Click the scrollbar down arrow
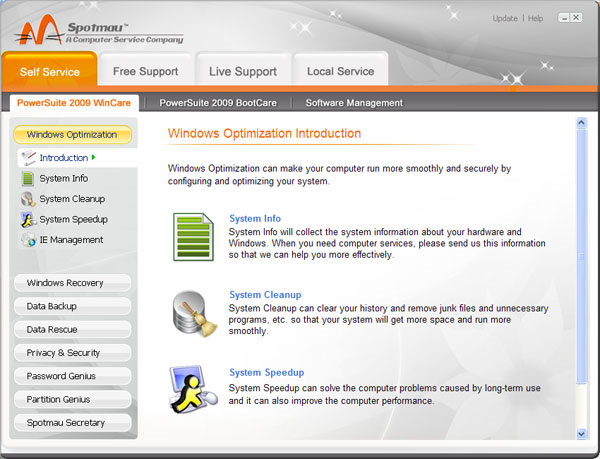600x459 pixels. [x=581, y=434]
